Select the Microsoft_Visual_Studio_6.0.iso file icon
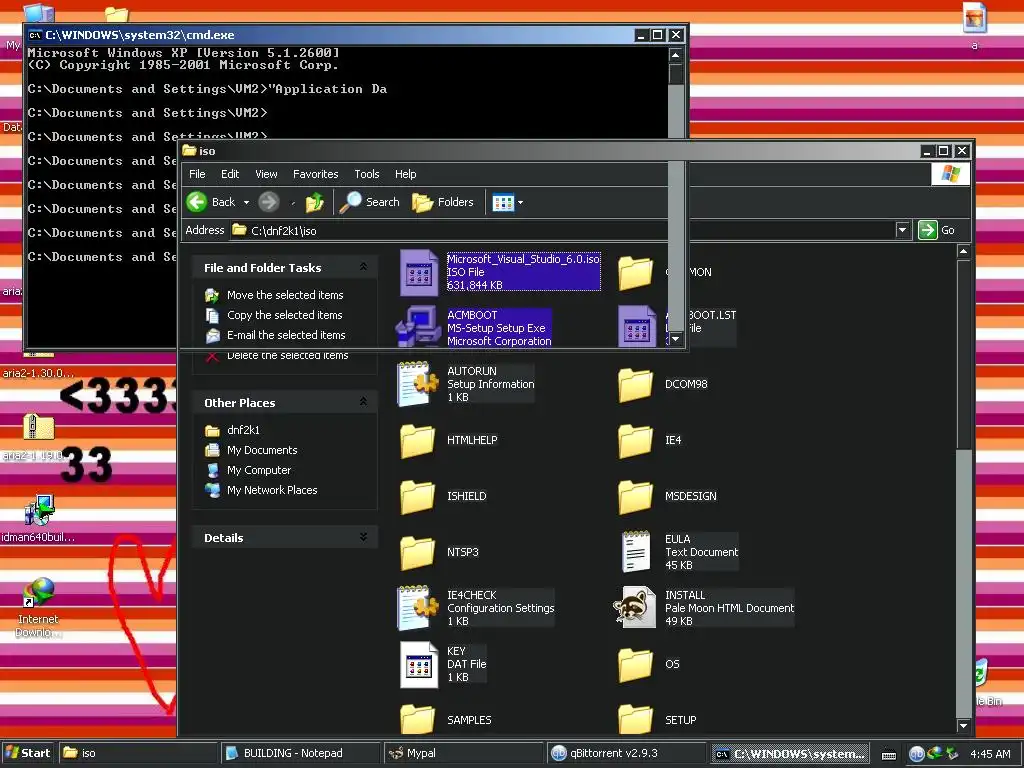 click(x=419, y=272)
